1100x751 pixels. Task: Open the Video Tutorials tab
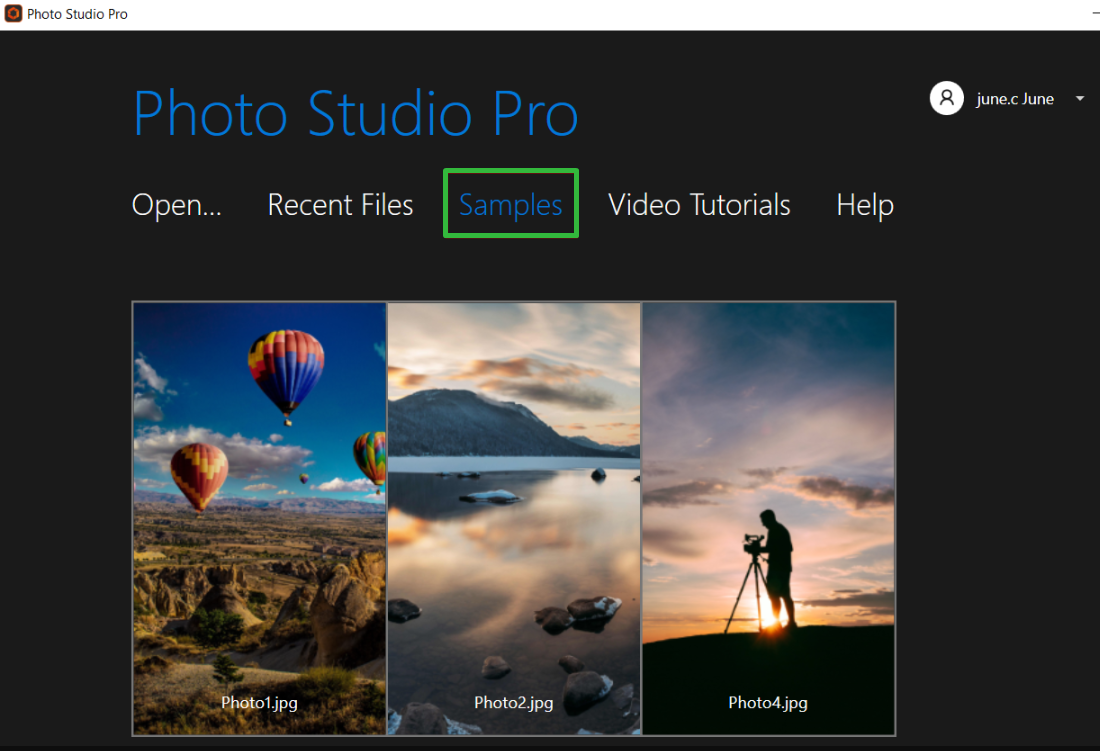[x=699, y=205]
